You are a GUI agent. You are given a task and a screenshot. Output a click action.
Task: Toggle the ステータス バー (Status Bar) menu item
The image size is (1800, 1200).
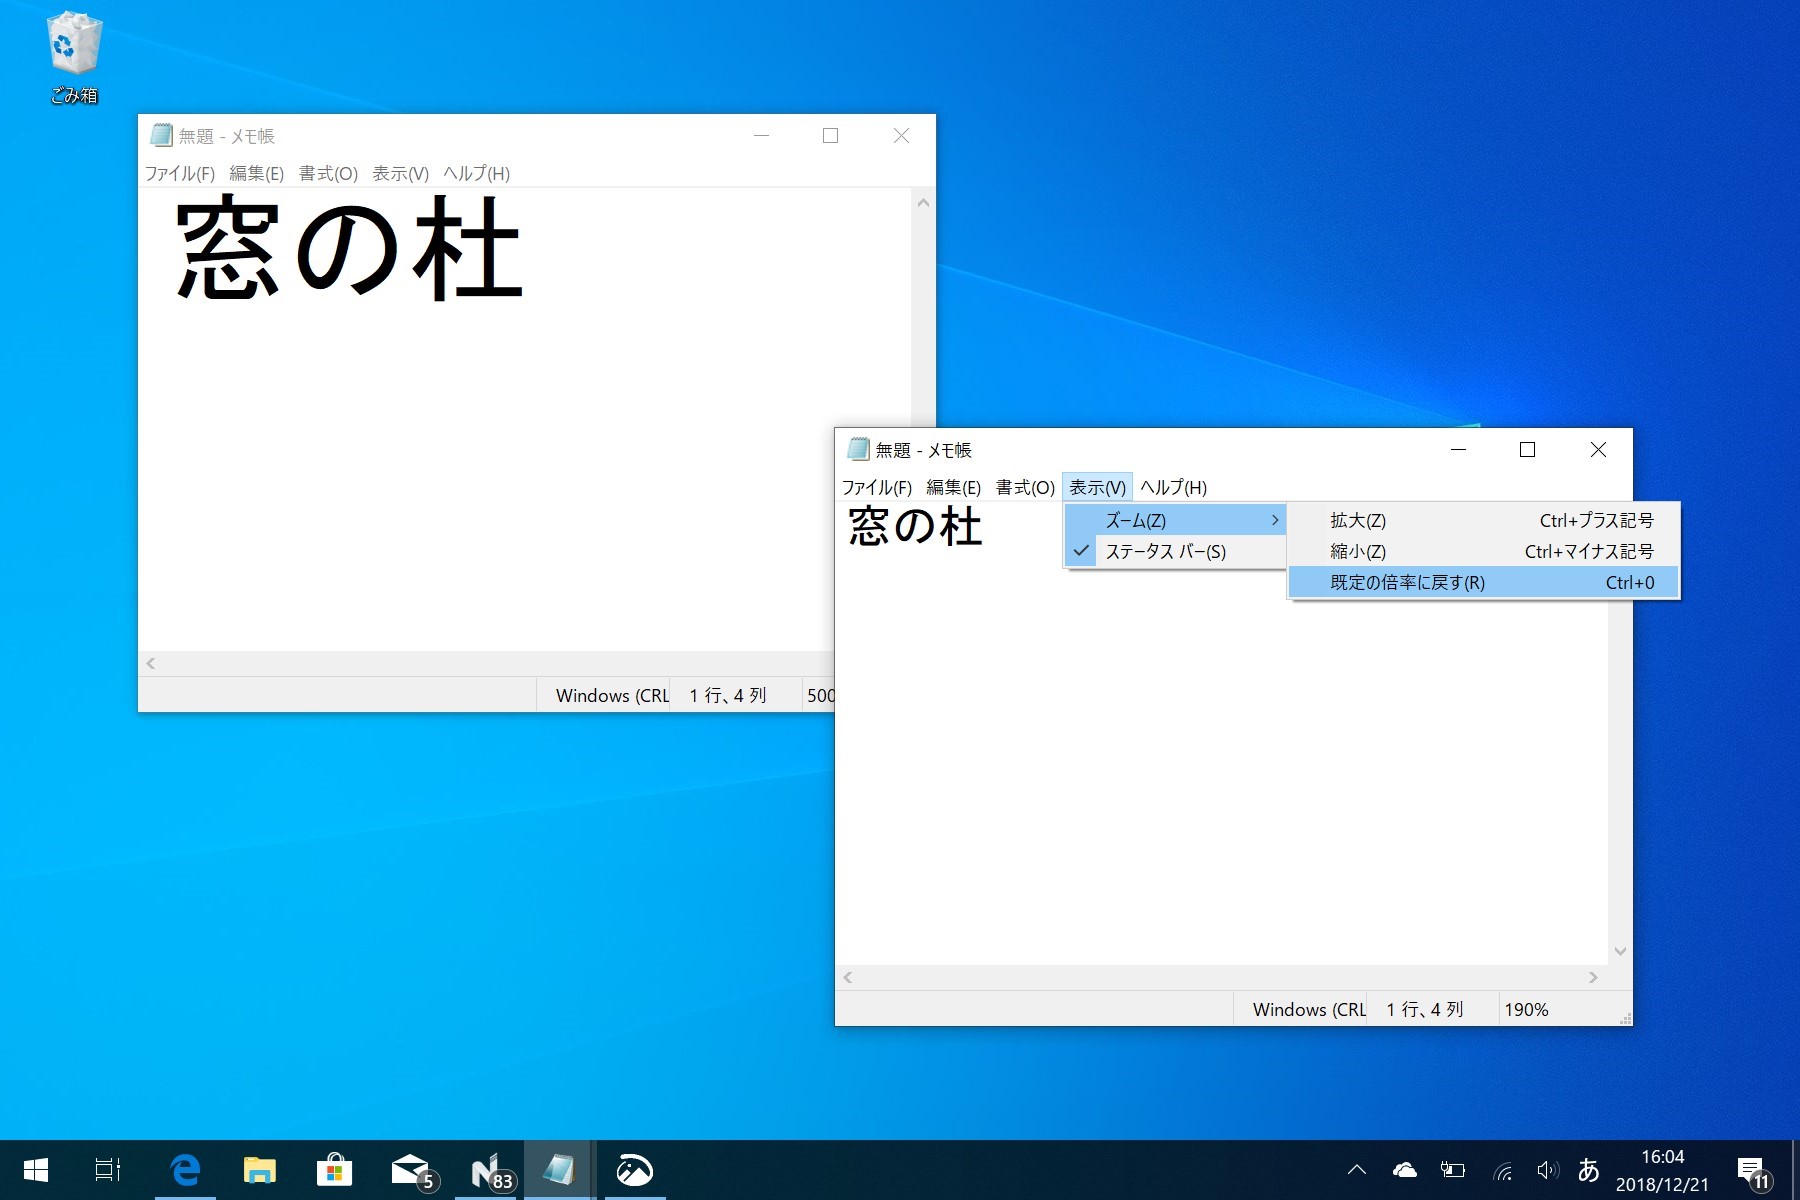[x=1165, y=551]
